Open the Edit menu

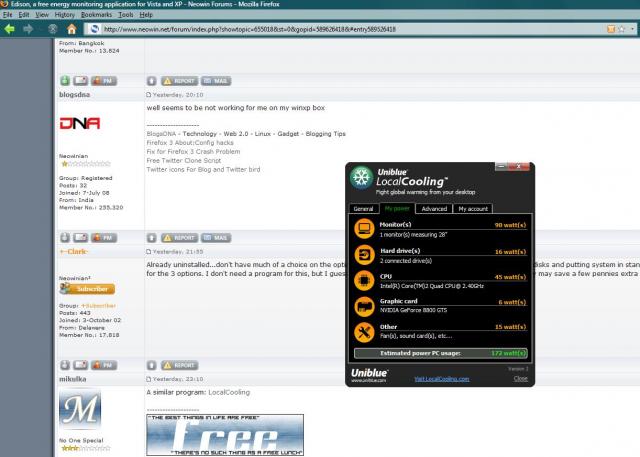24,15
